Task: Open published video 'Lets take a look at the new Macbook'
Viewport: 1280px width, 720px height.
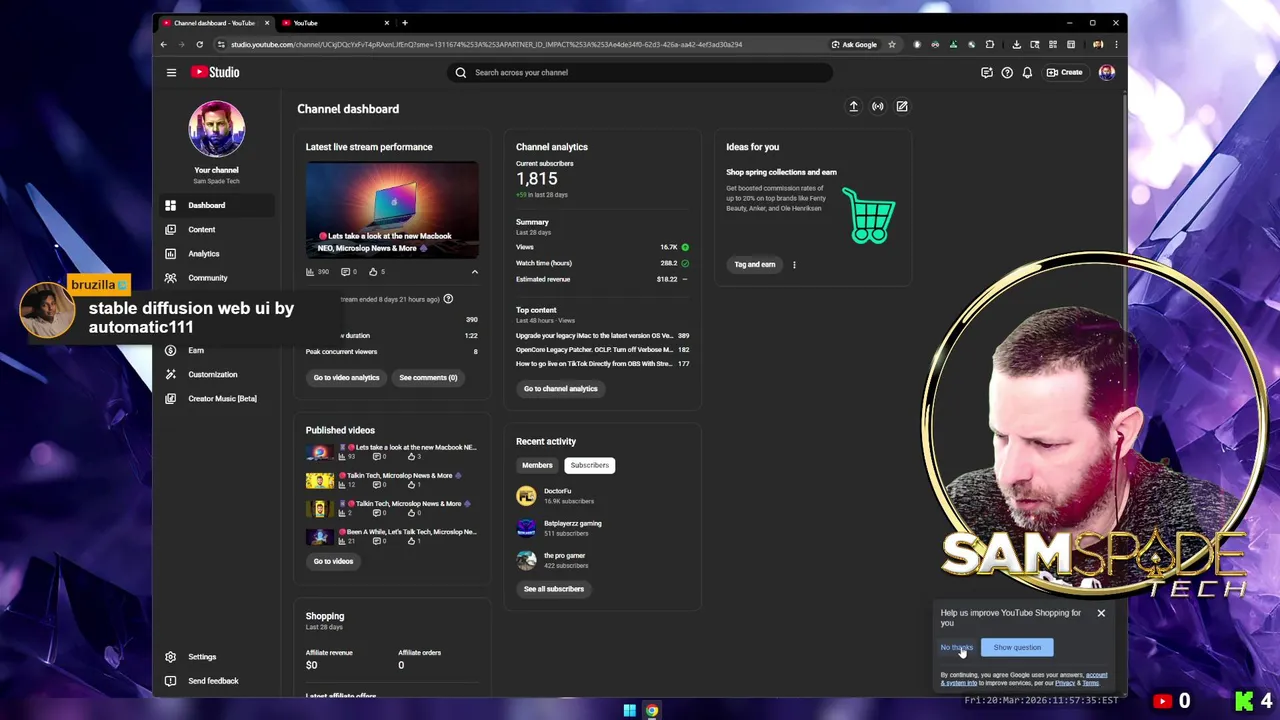Action: click(391, 452)
